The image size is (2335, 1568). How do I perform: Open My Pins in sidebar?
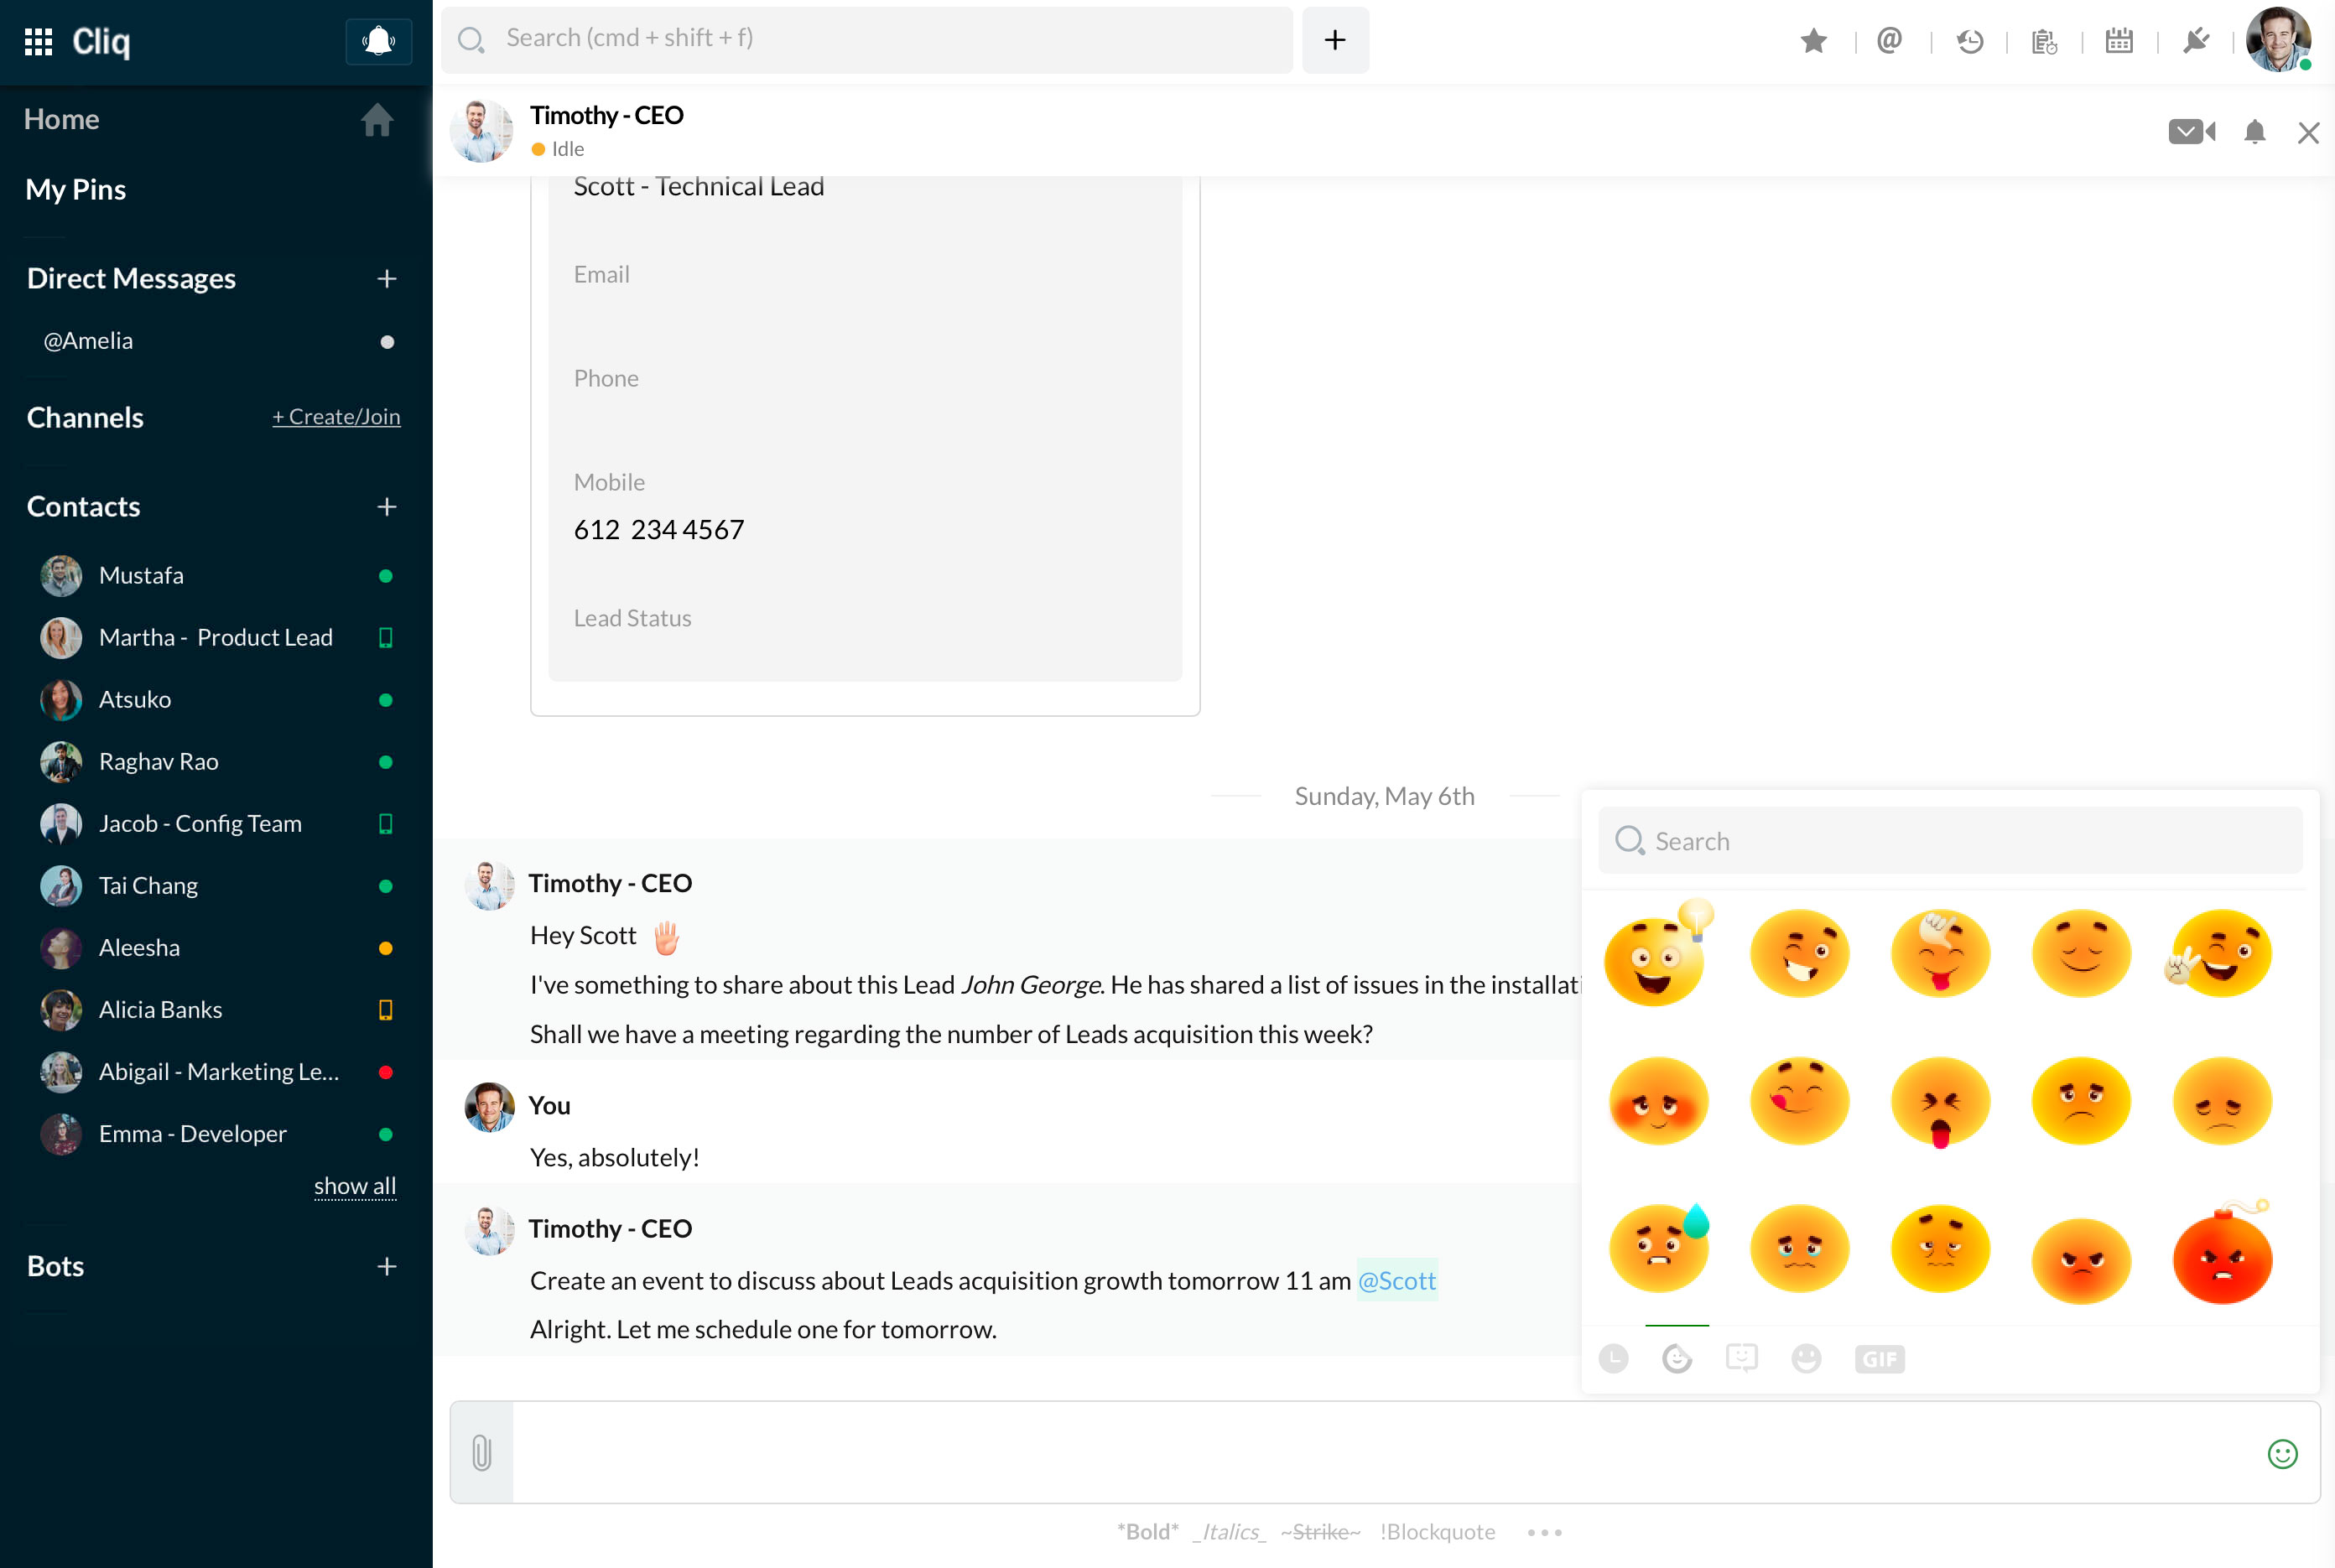(x=76, y=189)
